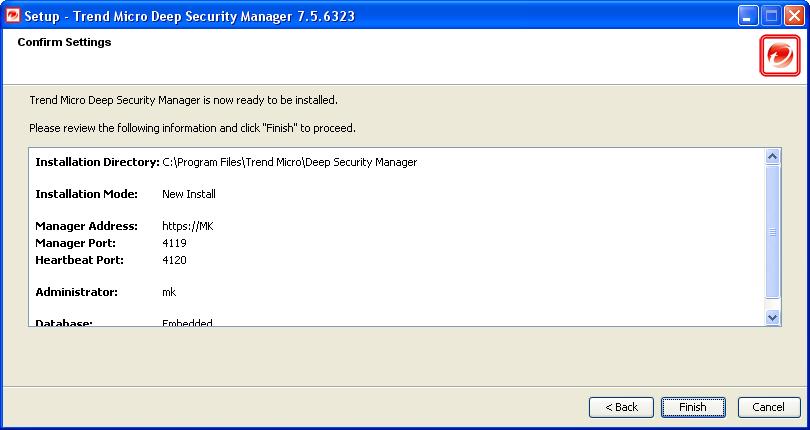Close the Setup window with the X
This screenshot has width=810, height=430.
tap(793, 16)
